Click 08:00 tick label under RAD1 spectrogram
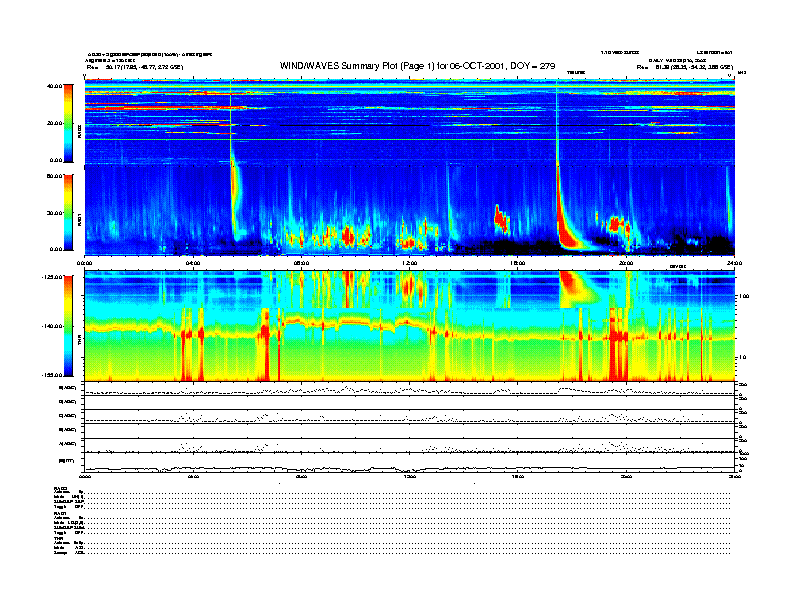Image resolution: width=792 pixels, height=612 pixels. 301,263
